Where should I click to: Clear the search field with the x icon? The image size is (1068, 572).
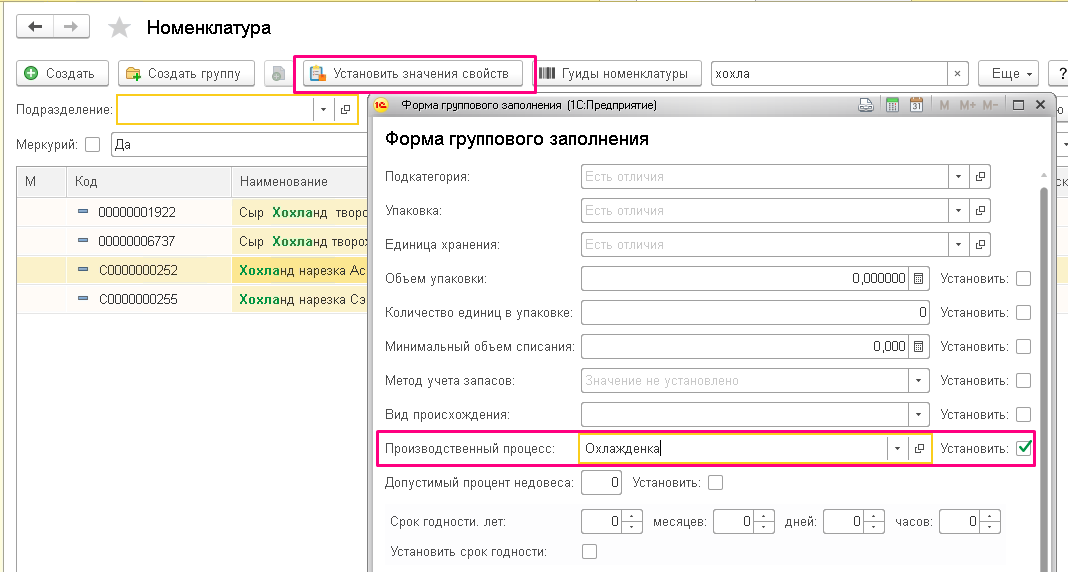[957, 74]
